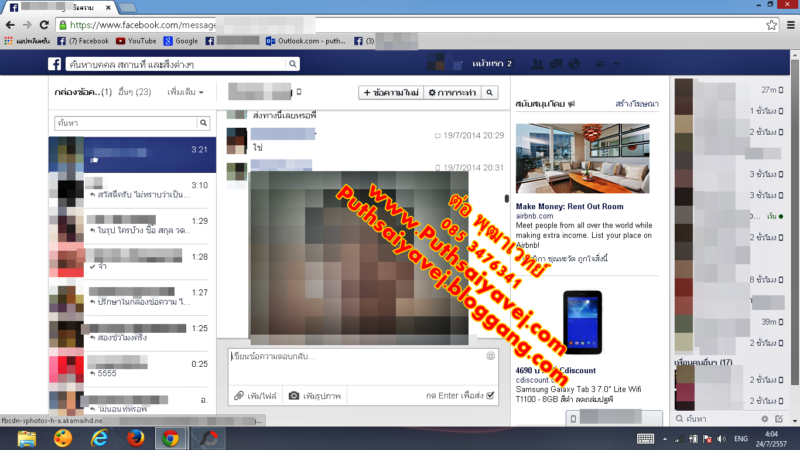This screenshot has height=450, width=800.
Task: Click the conversation list search field
Action: 126,123
